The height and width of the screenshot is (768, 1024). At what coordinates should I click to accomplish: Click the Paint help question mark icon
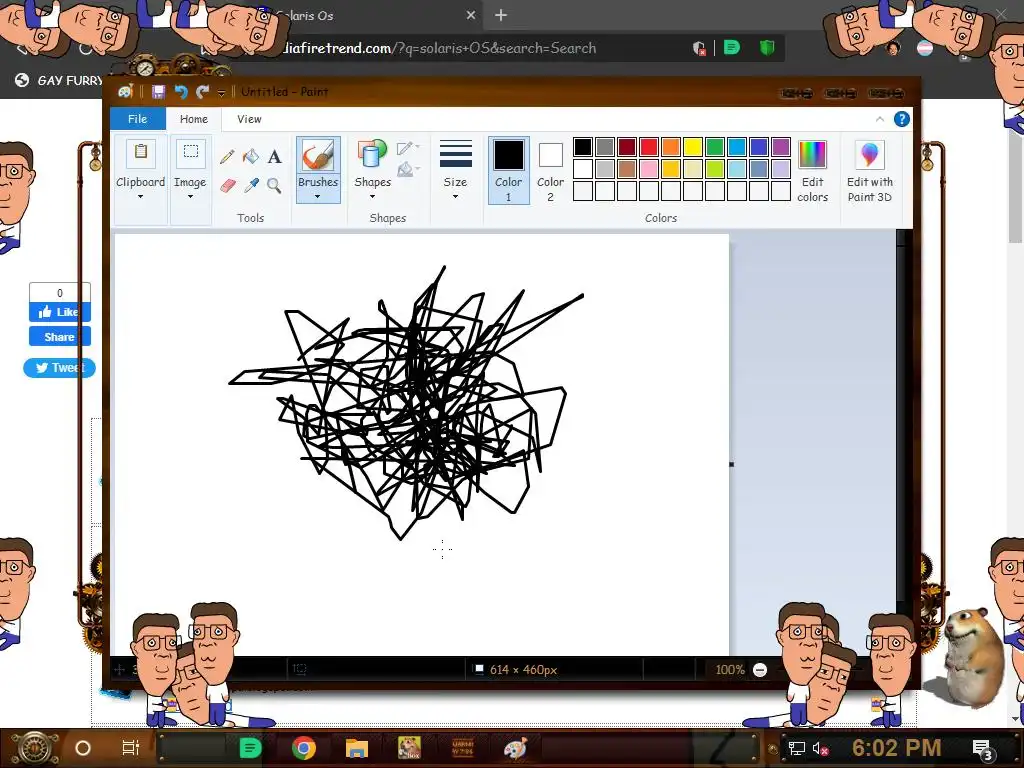click(x=901, y=119)
